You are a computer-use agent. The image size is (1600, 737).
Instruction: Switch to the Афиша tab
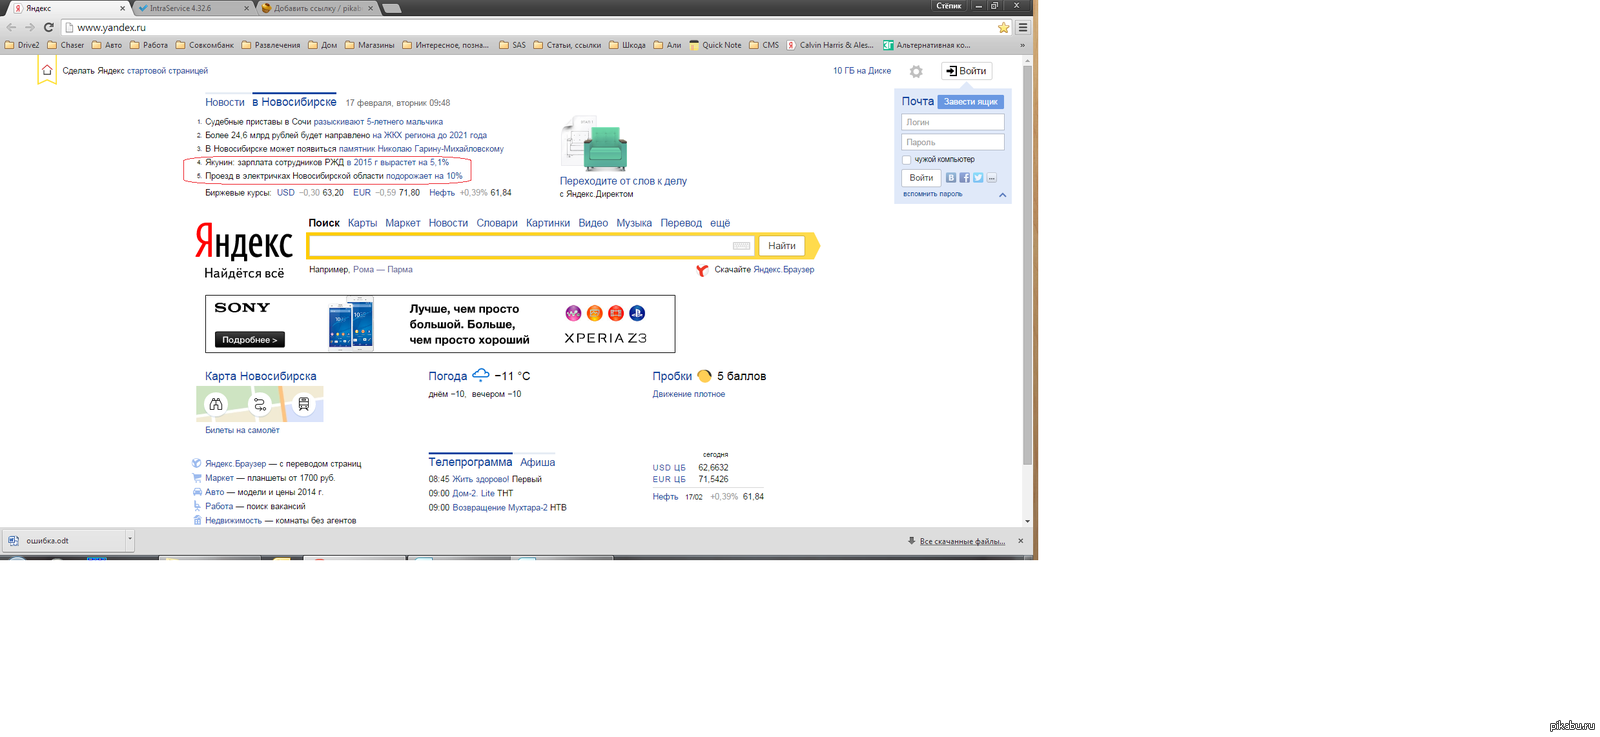[x=537, y=462]
